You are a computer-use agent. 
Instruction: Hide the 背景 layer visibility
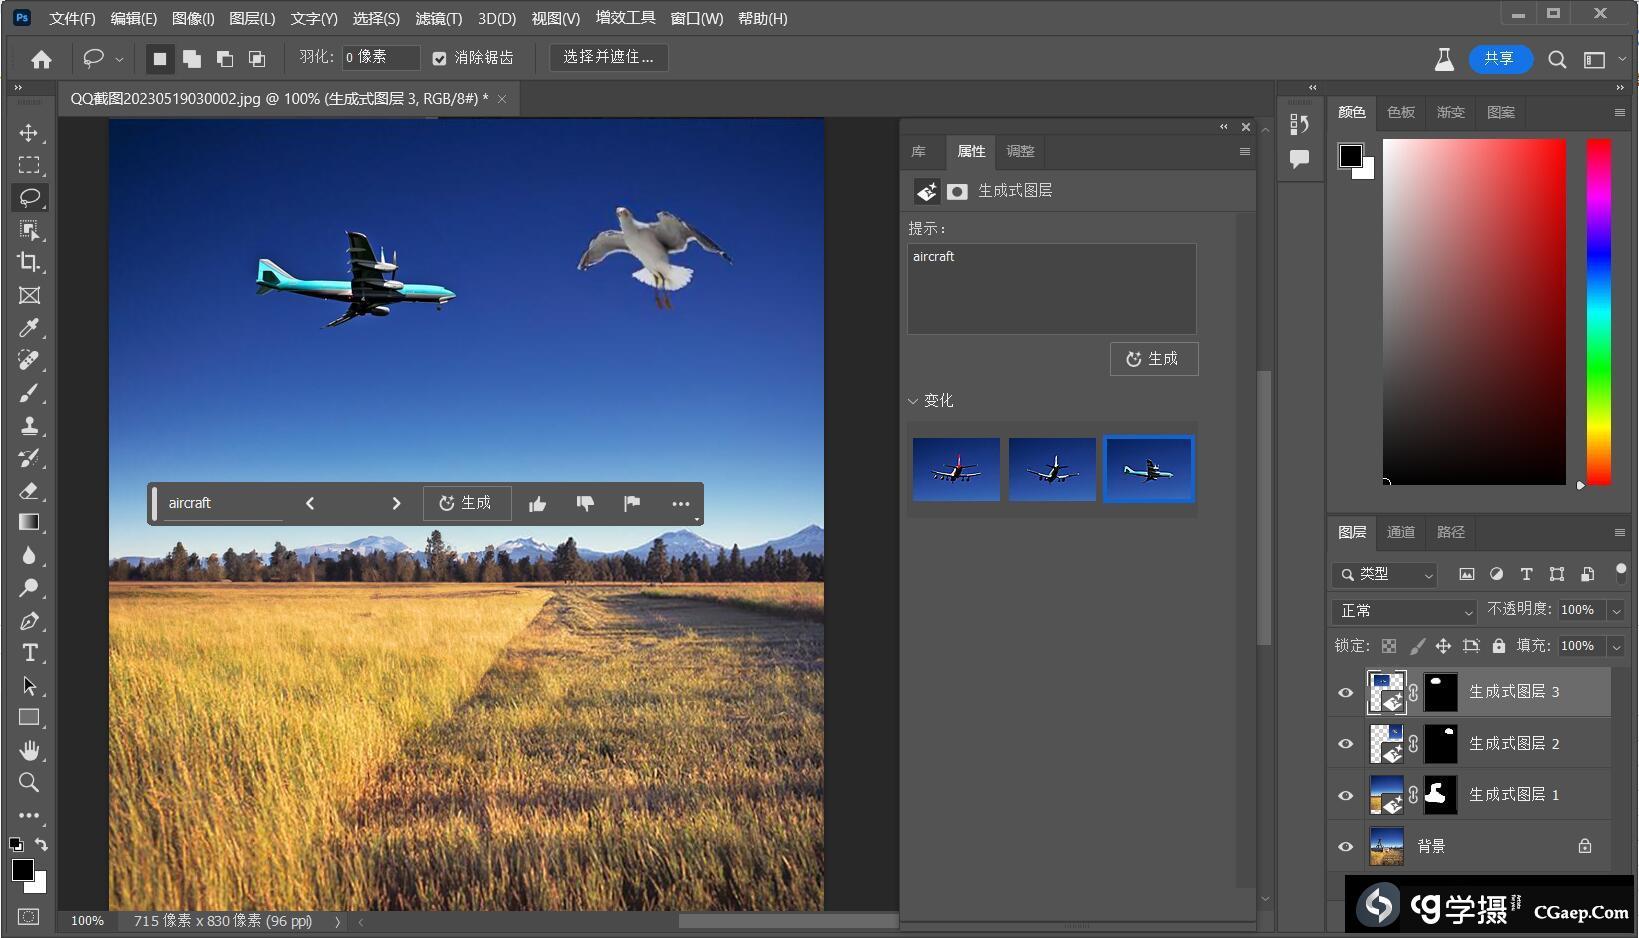[x=1345, y=847]
